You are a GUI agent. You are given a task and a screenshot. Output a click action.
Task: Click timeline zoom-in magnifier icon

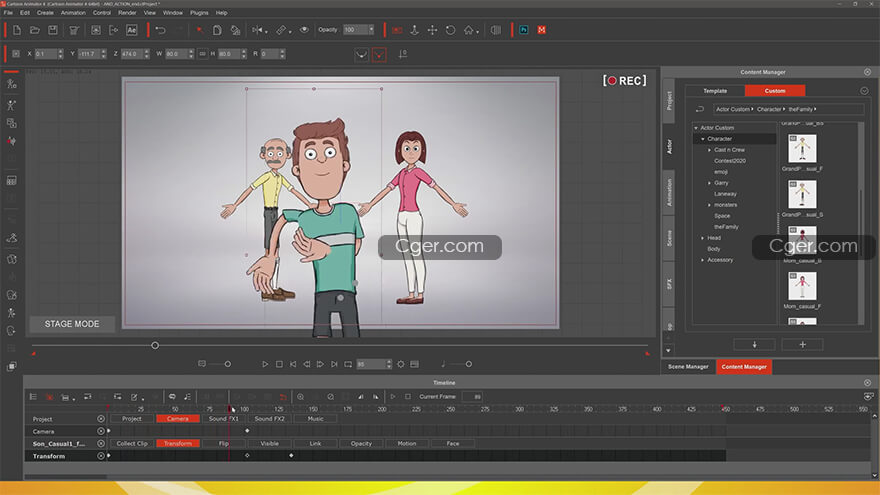click(301, 397)
